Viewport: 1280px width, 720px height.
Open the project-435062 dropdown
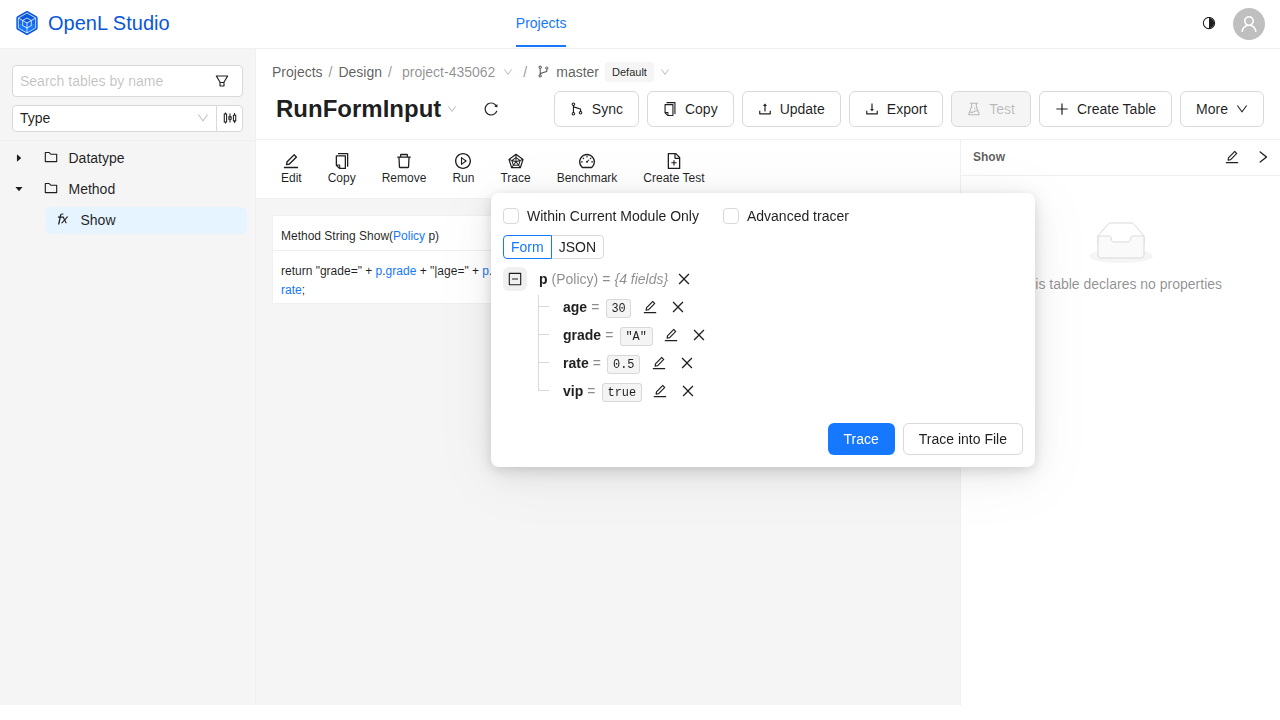508,72
